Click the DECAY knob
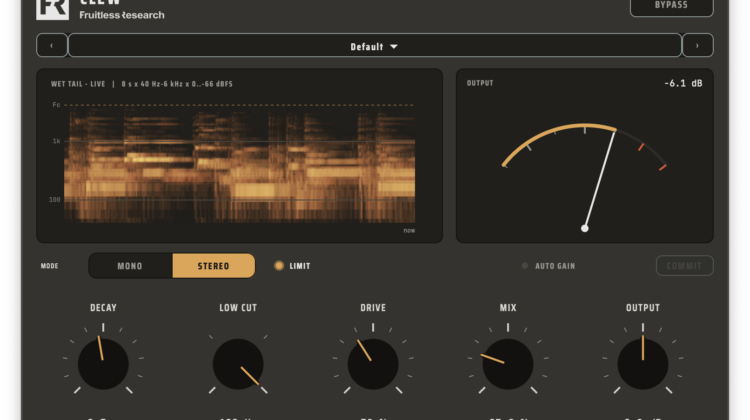This screenshot has height=420, width=750. coord(103,364)
